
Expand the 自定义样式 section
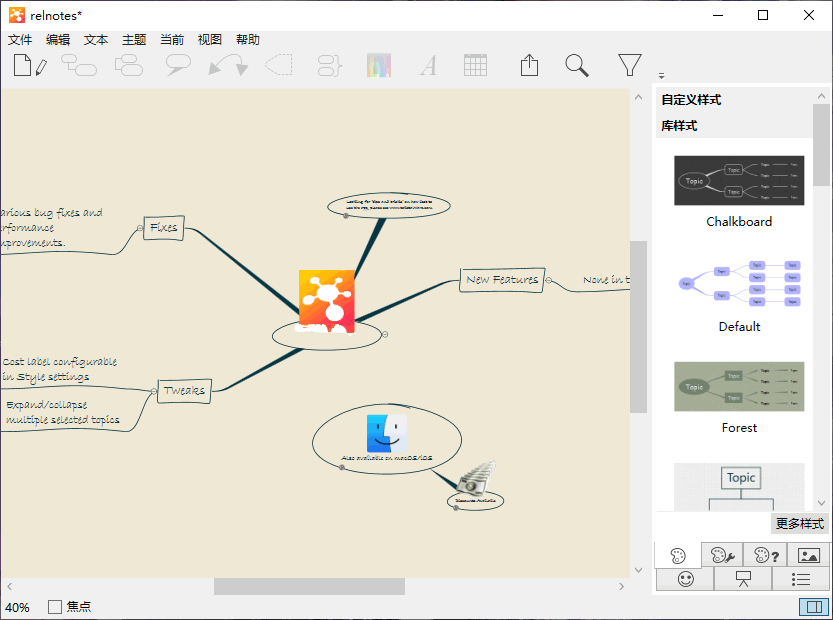coord(691,100)
